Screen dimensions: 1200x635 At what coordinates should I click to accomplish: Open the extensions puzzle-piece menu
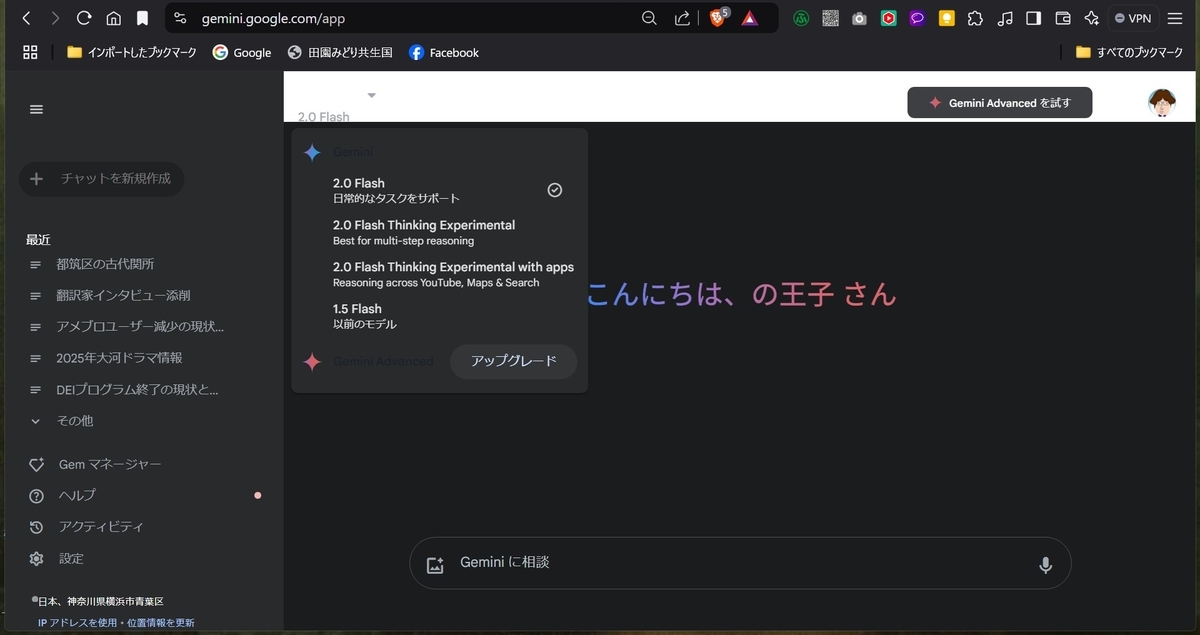[976, 18]
